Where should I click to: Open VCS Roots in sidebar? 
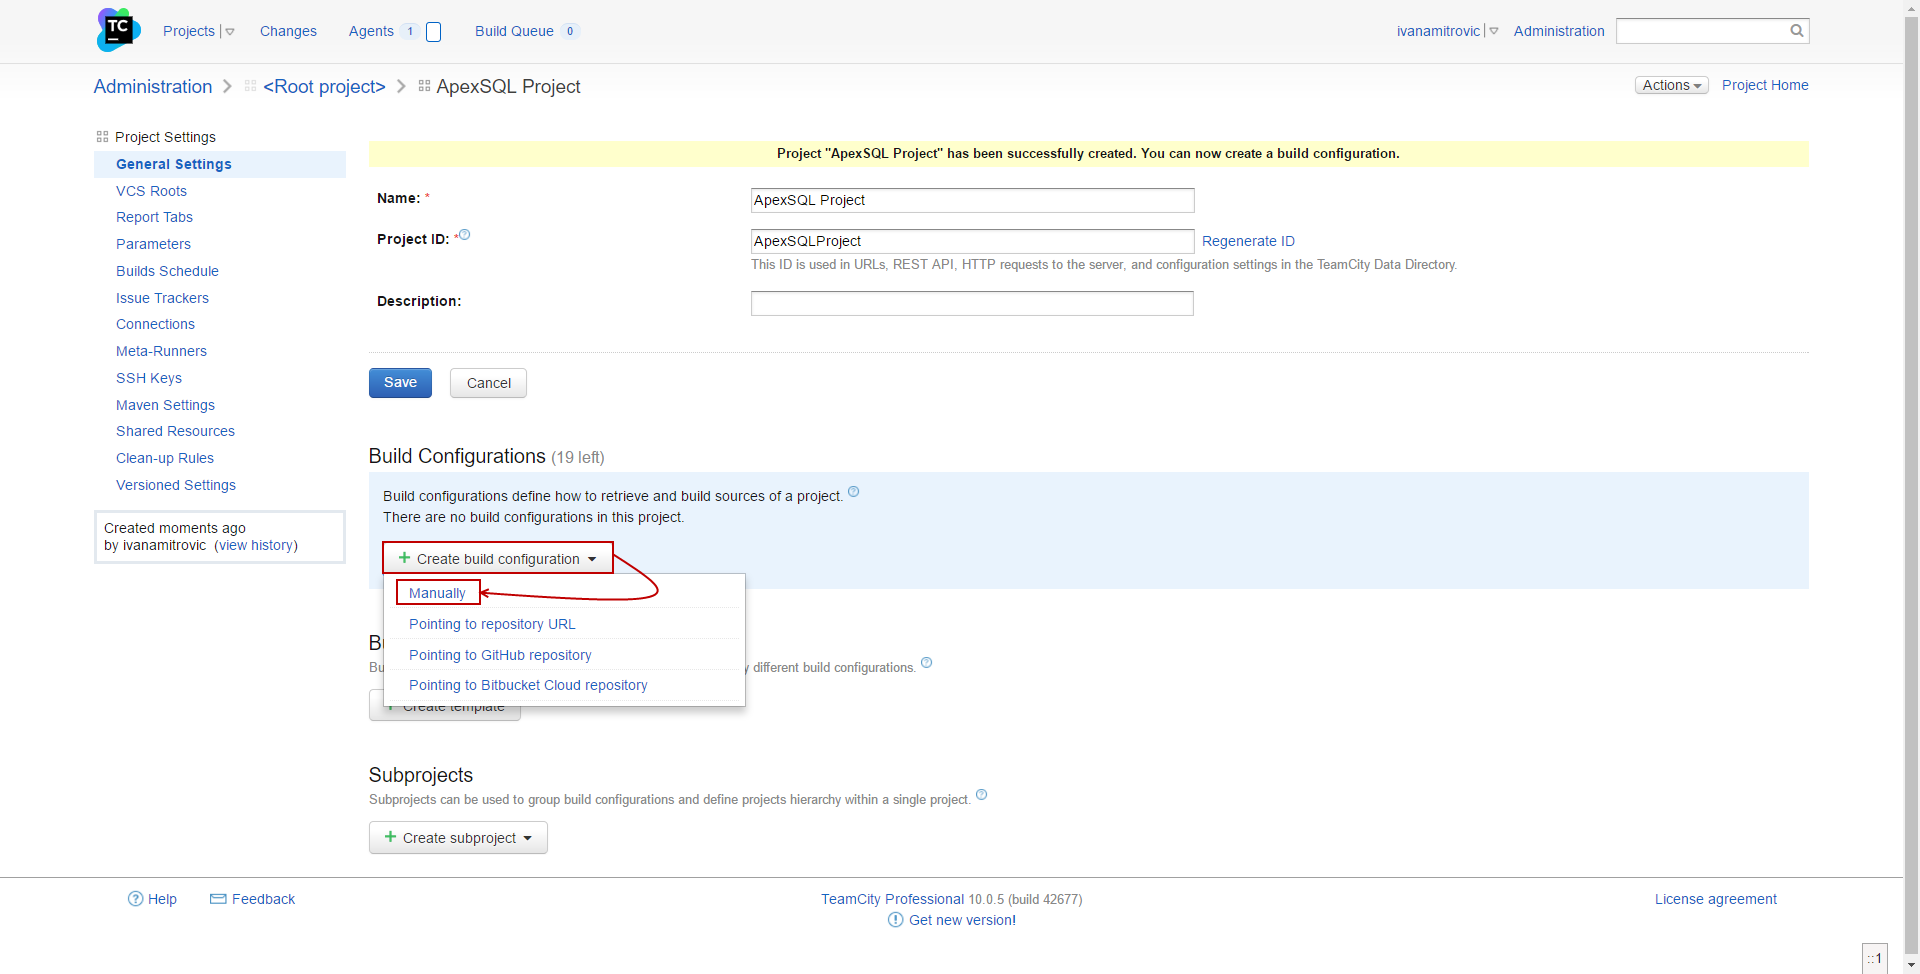pyautogui.click(x=151, y=191)
